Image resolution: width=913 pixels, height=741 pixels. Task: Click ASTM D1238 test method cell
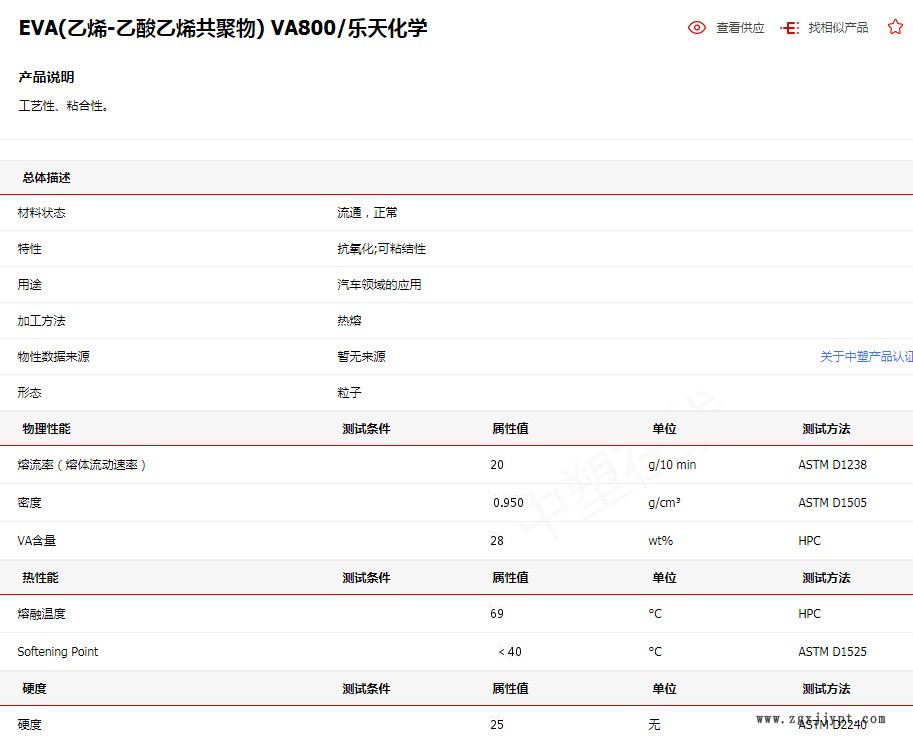click(x=832, y=465)
